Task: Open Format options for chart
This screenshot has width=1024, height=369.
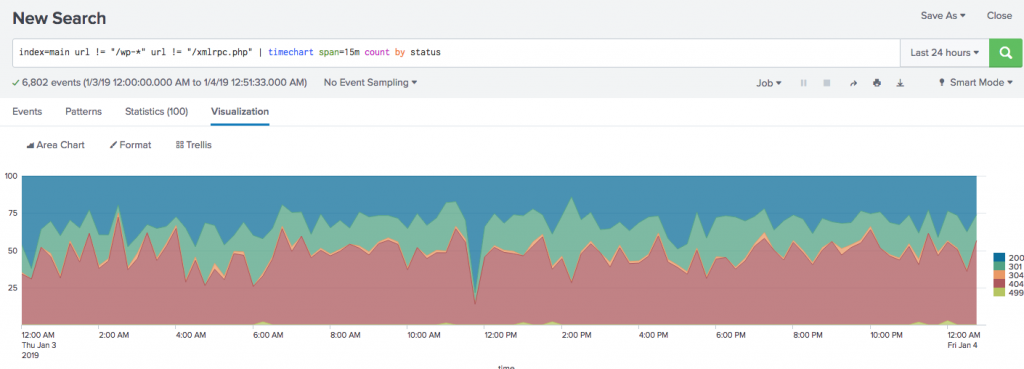Action: (130, 145)
